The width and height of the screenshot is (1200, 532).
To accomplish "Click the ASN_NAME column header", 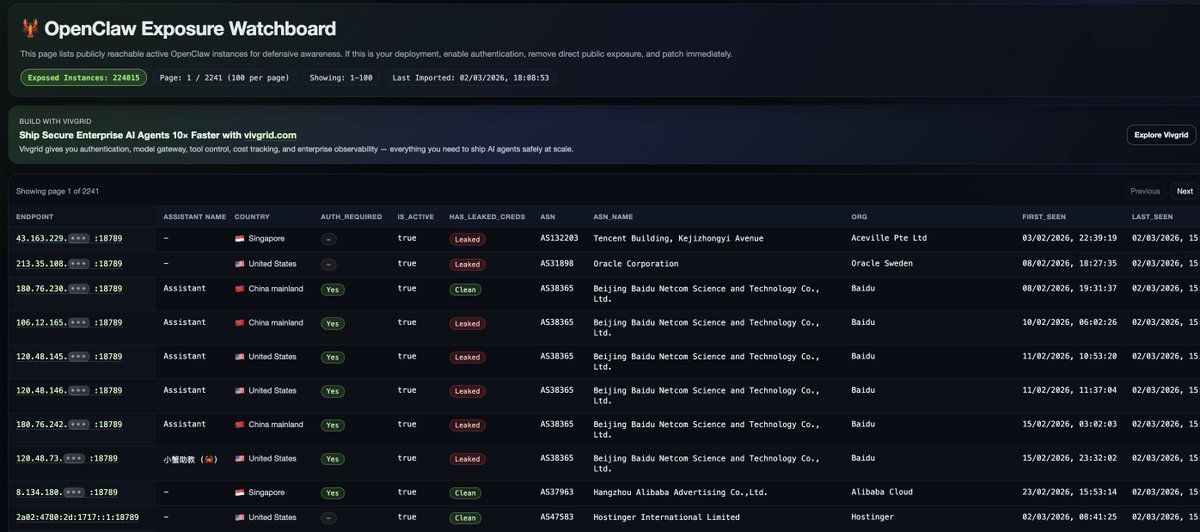I will click(613, 216).
